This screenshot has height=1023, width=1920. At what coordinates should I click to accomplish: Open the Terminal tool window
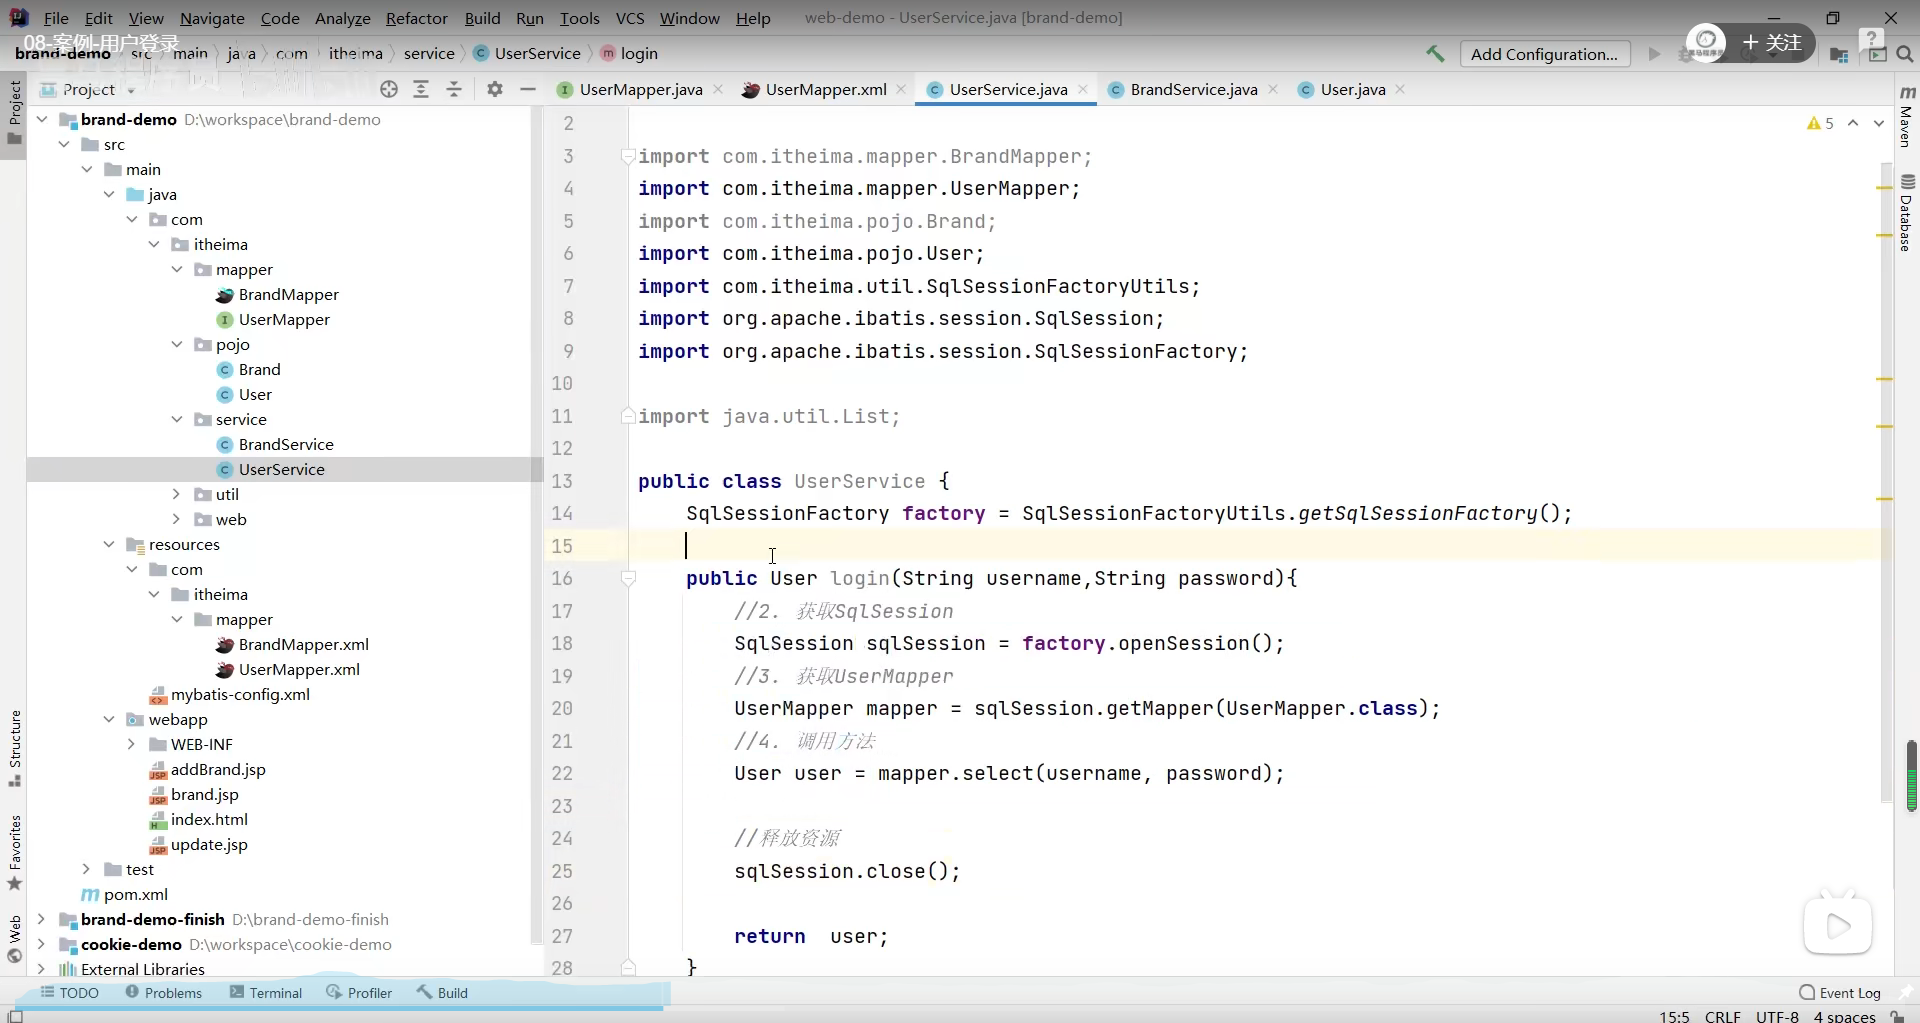click(x=266, y=993)
